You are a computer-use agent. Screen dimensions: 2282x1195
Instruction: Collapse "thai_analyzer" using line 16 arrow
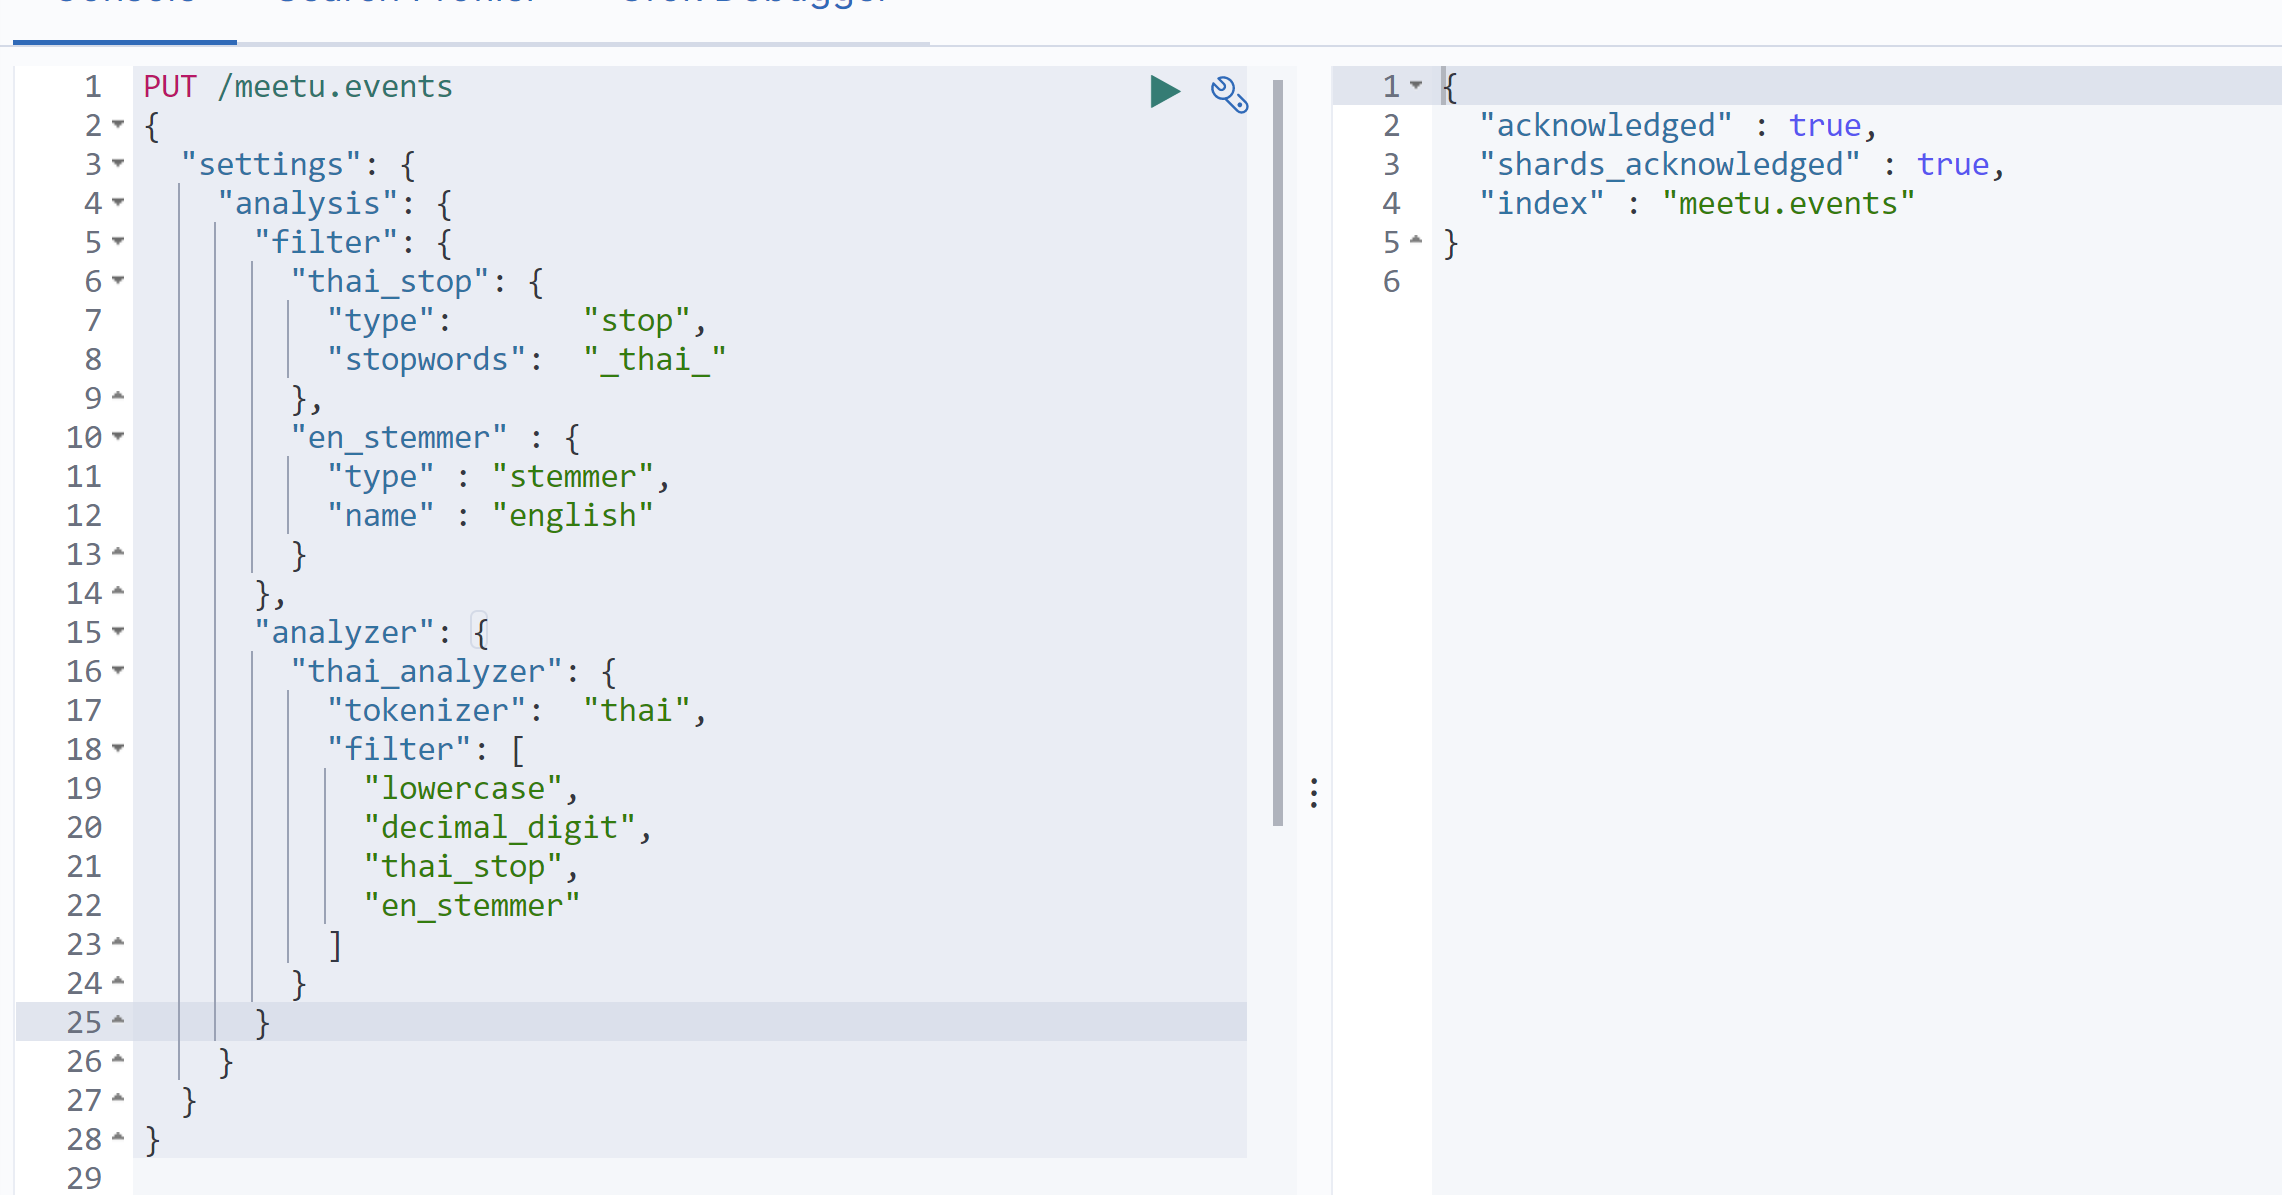118,670
